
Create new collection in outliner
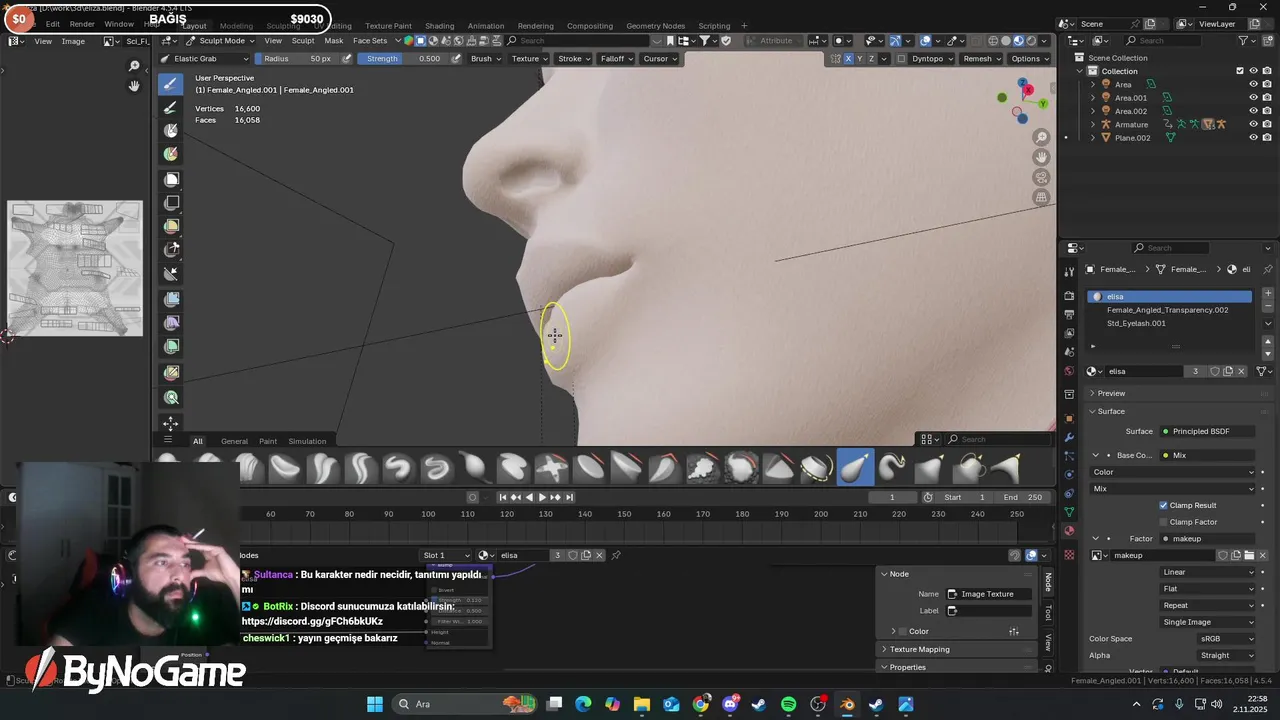[x=1268, y=40]
